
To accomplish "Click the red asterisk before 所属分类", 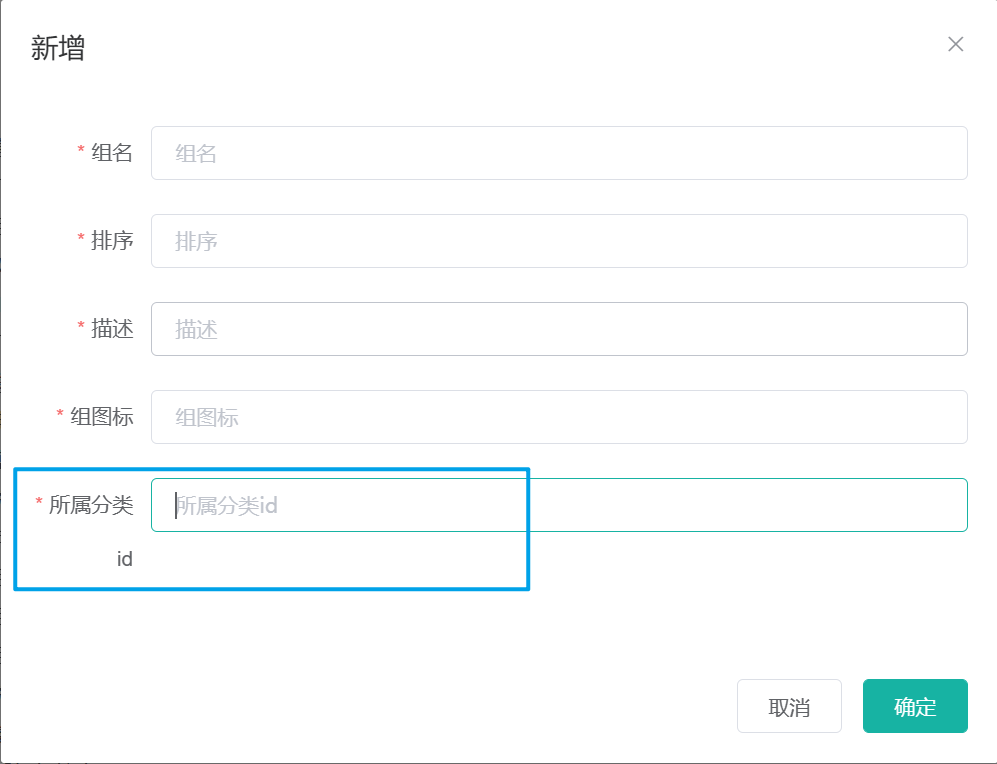I will [39, 503].
